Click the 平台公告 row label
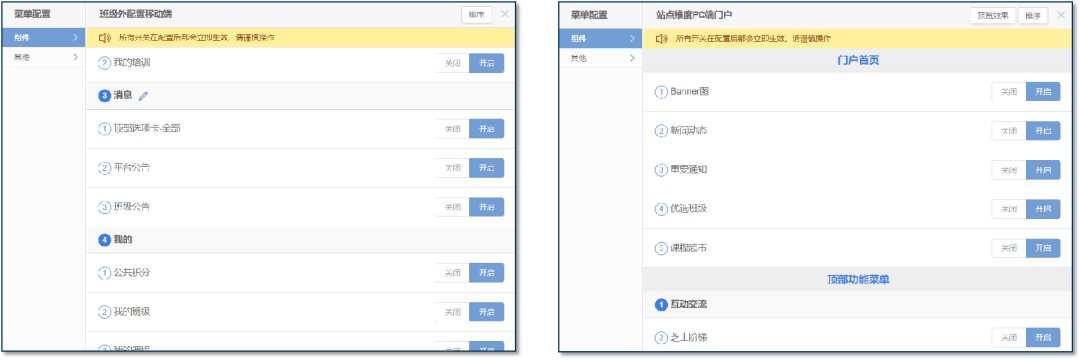 point(132,168)
